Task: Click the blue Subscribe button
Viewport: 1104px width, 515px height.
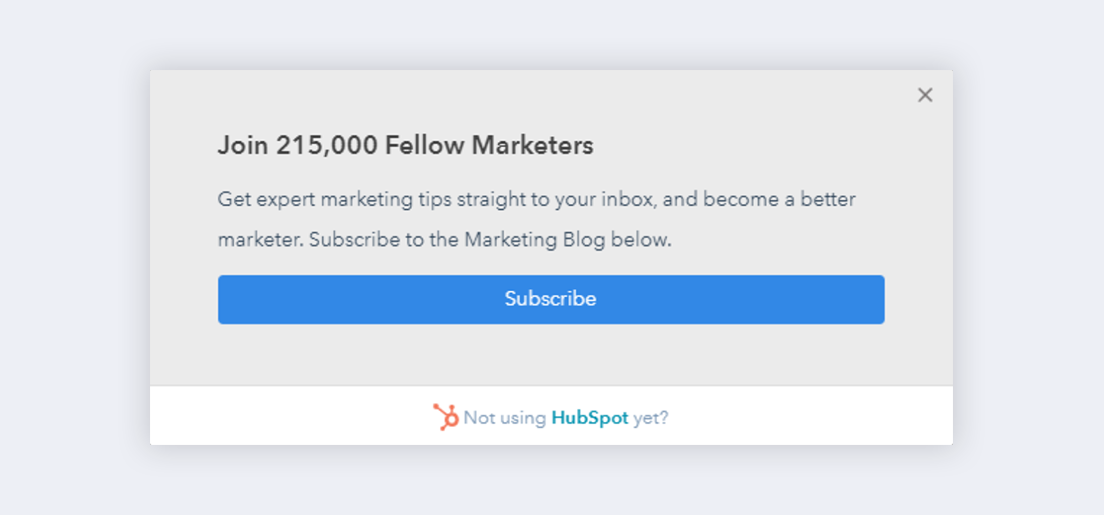Action: point(551,299)
